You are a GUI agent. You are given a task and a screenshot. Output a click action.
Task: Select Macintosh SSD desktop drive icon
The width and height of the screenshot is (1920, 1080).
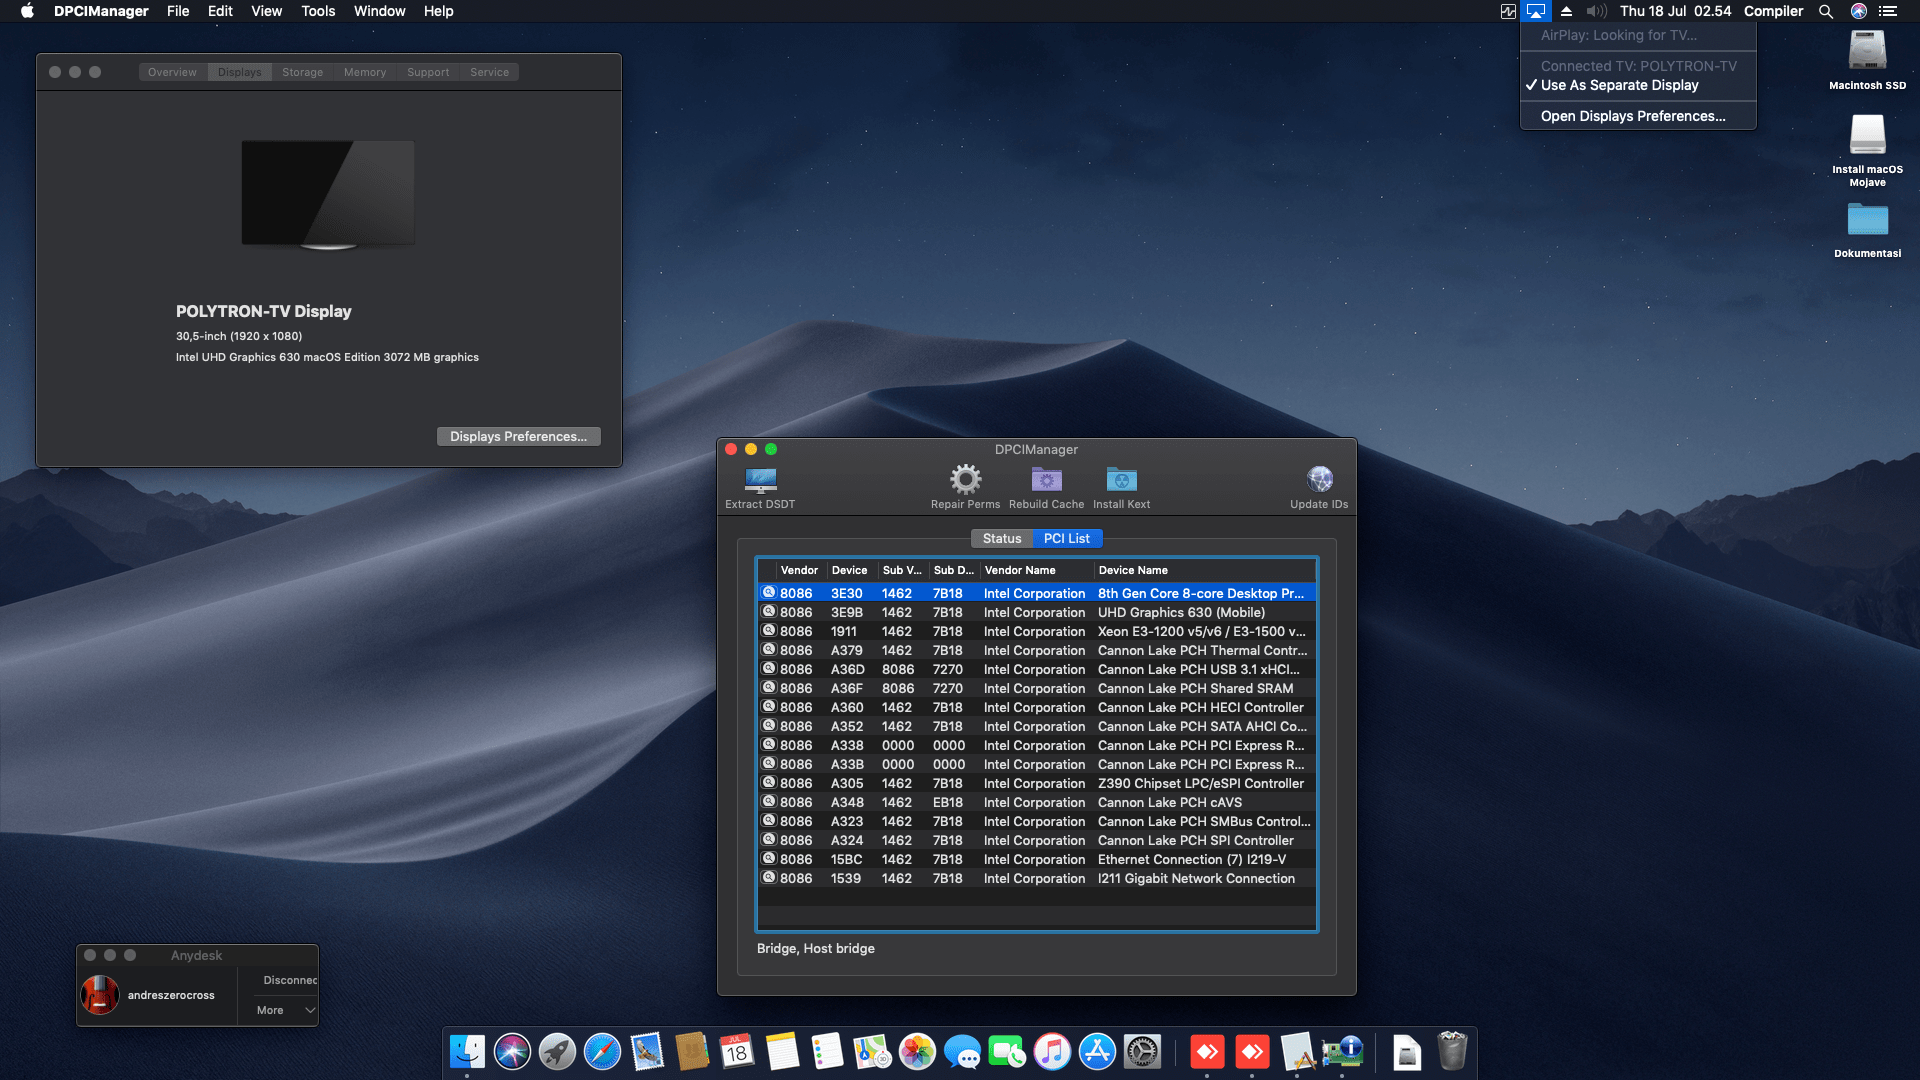[1867, 50]
